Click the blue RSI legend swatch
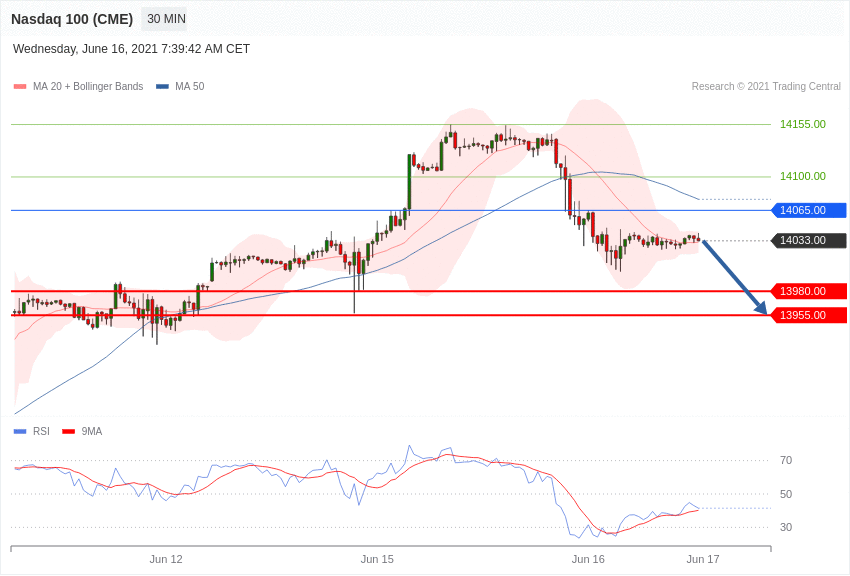 20,432
